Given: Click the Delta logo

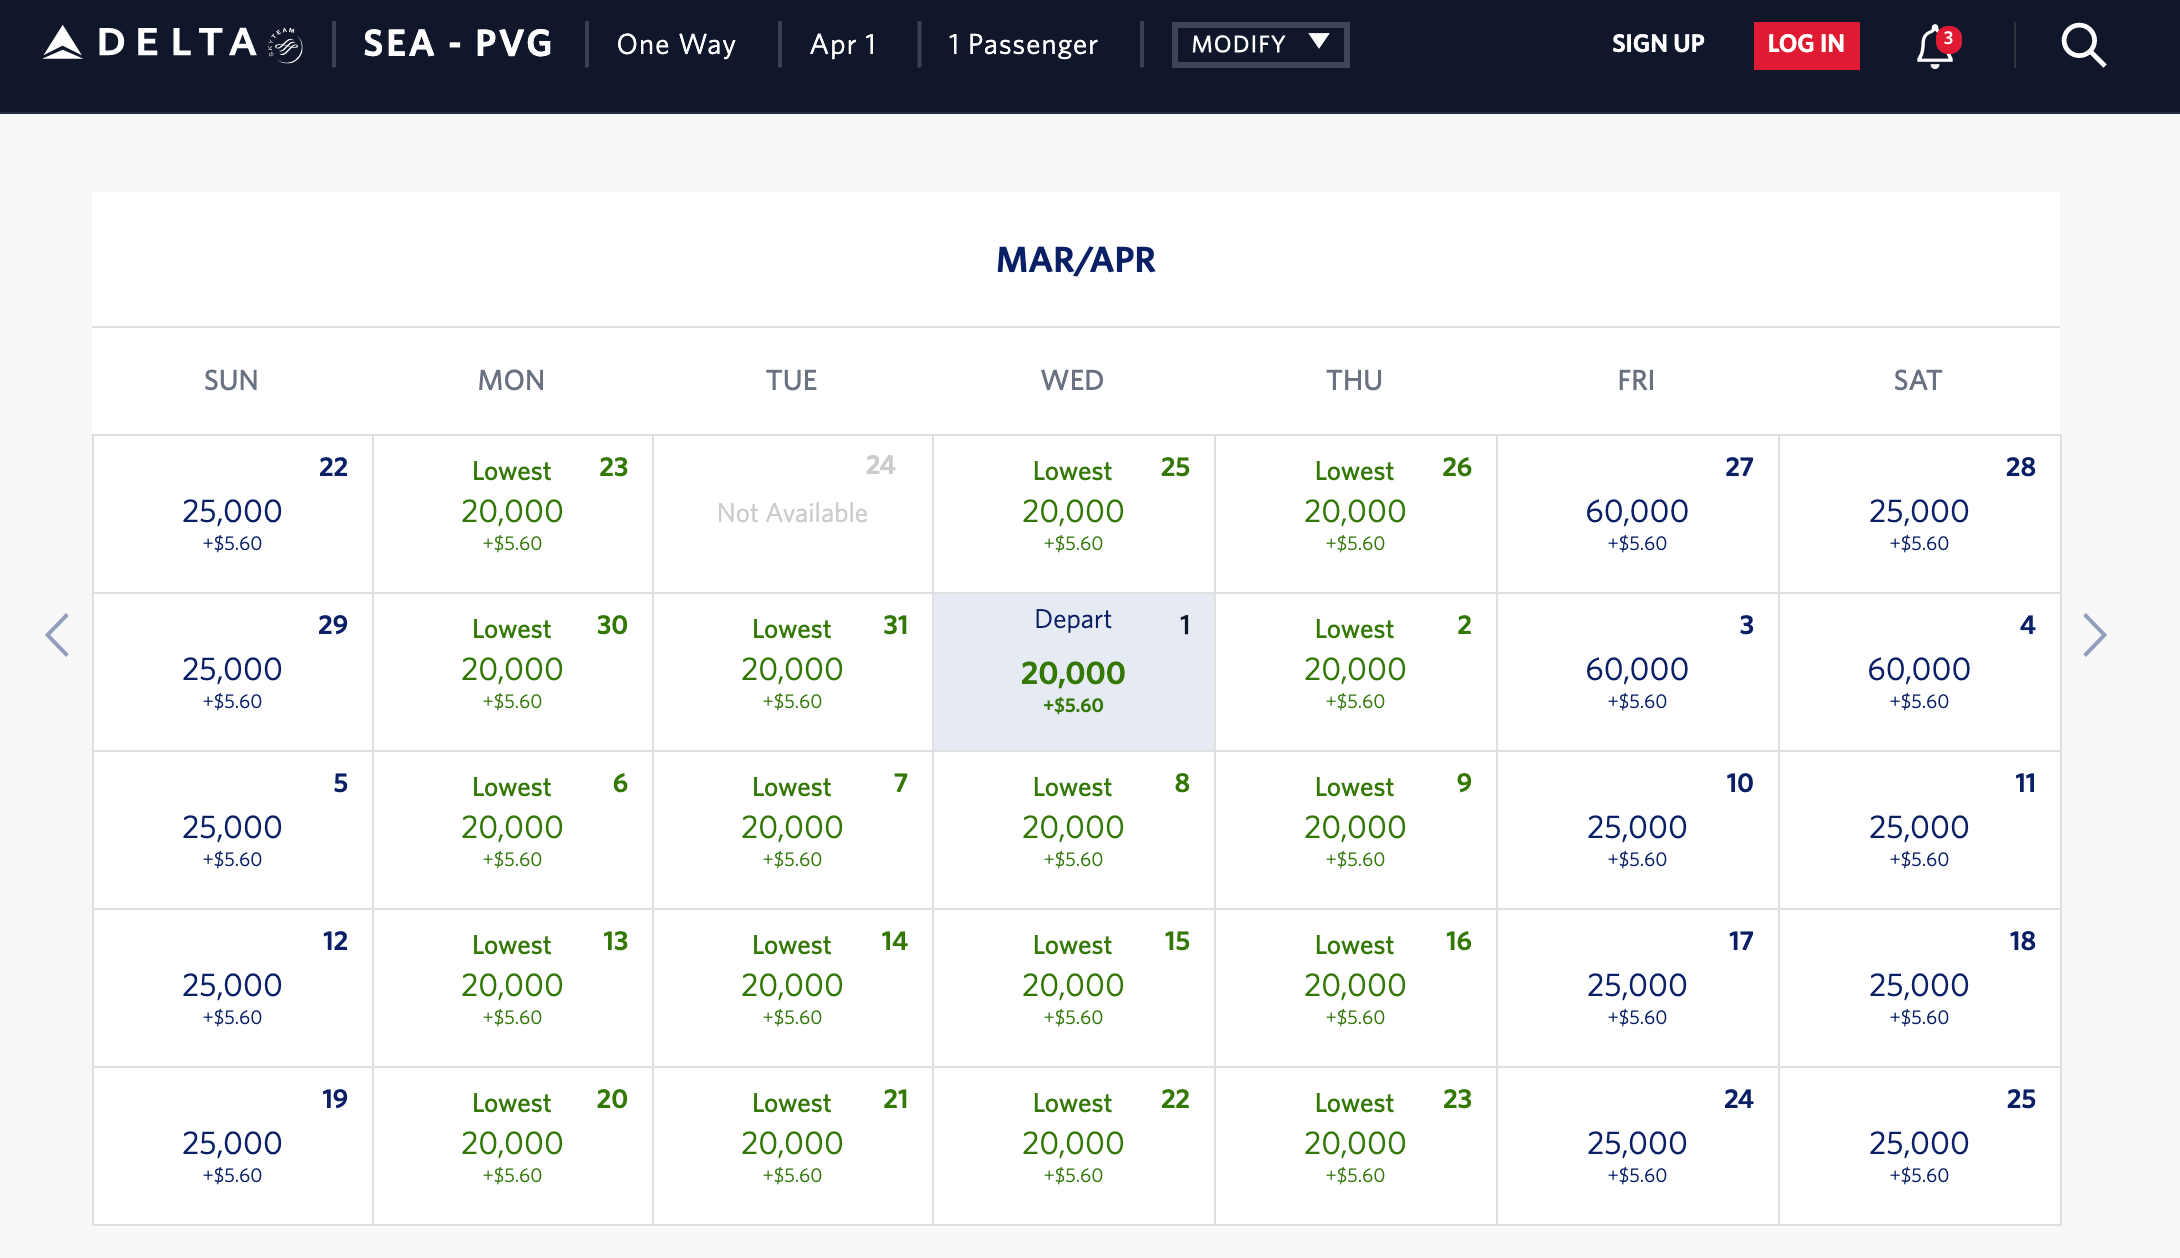Looking at the screenshot, I should pyautogui.click(x=172, y=44).
